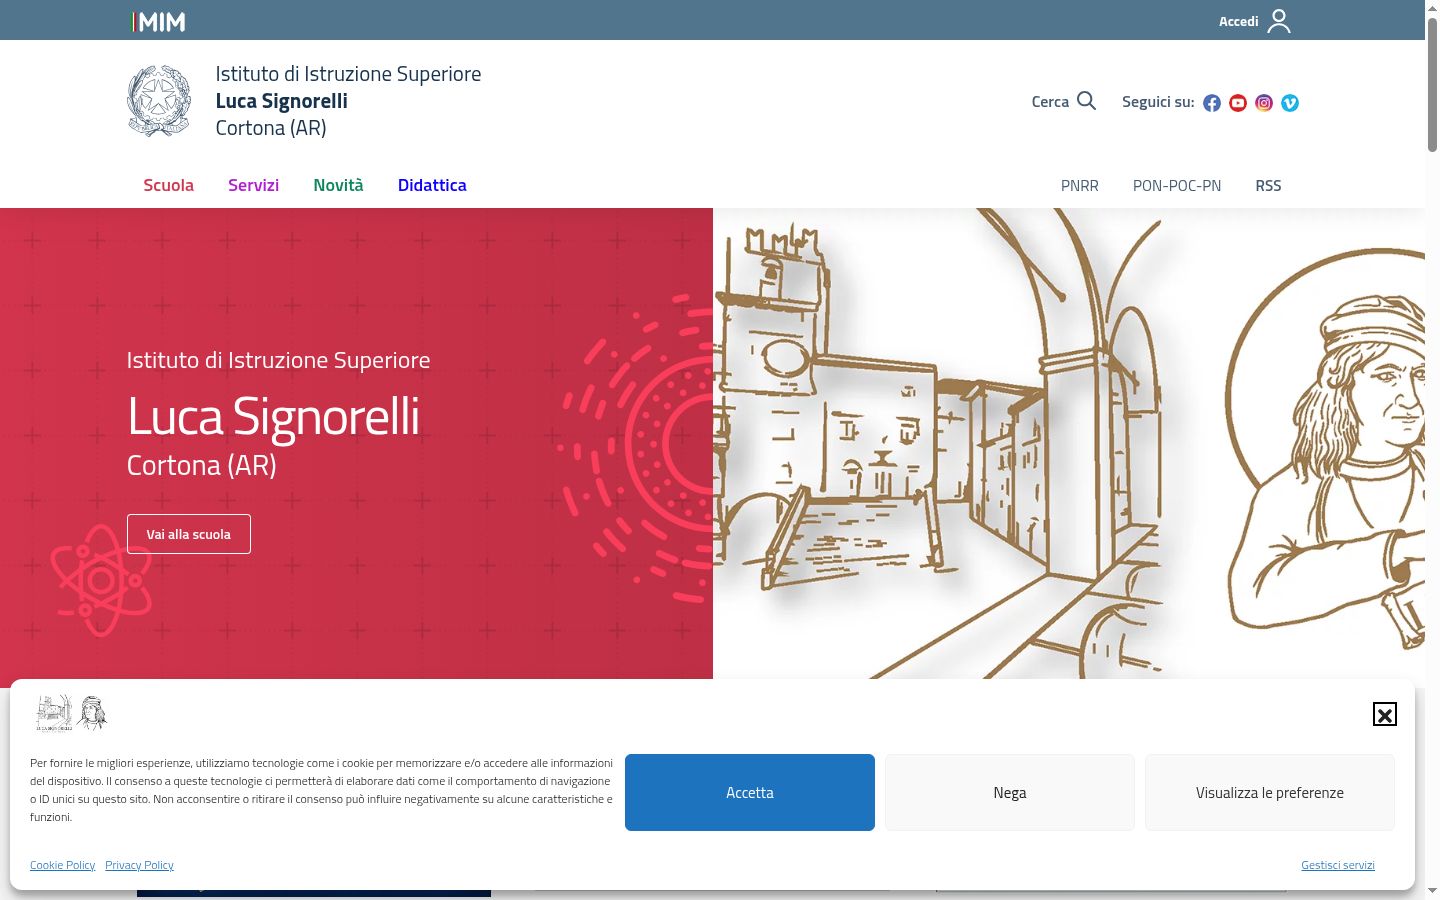Open the Privacy Policy link
Viewport: 1440px width, 900px height.
(x=139, y=865)
